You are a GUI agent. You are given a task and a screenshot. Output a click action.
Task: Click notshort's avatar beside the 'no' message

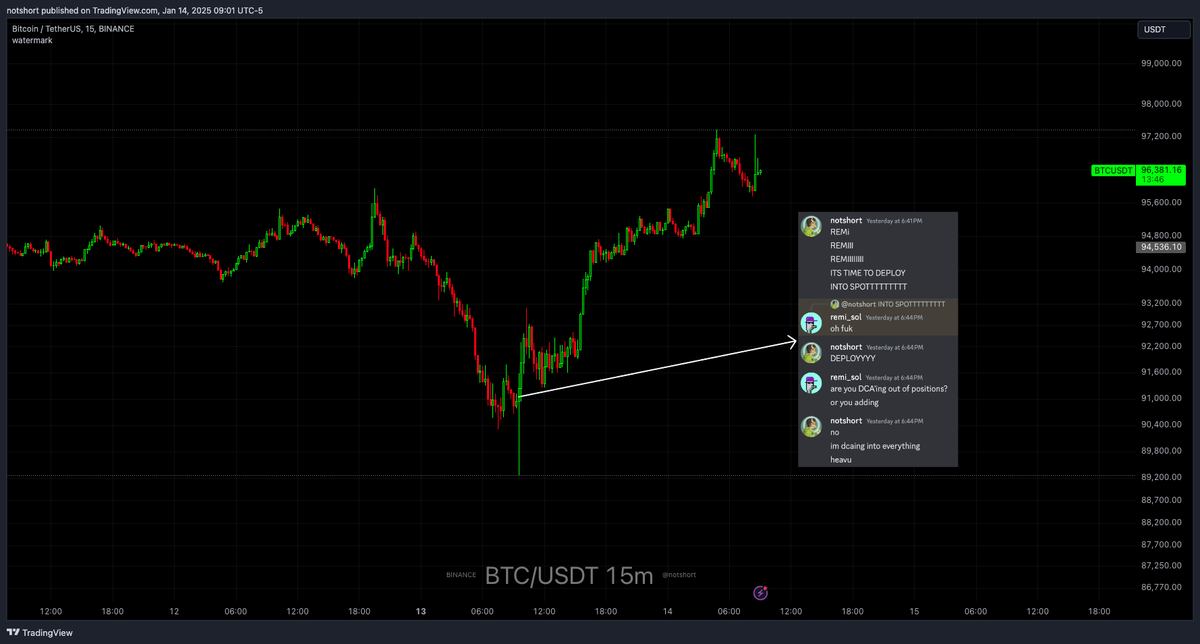click(x=813, y=427)
